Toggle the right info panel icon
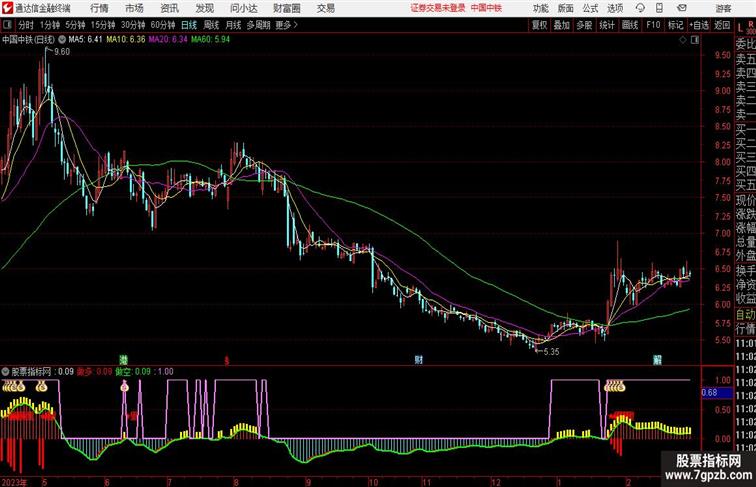Viewport: 756px width, 487px height. [x=695, y=40]
